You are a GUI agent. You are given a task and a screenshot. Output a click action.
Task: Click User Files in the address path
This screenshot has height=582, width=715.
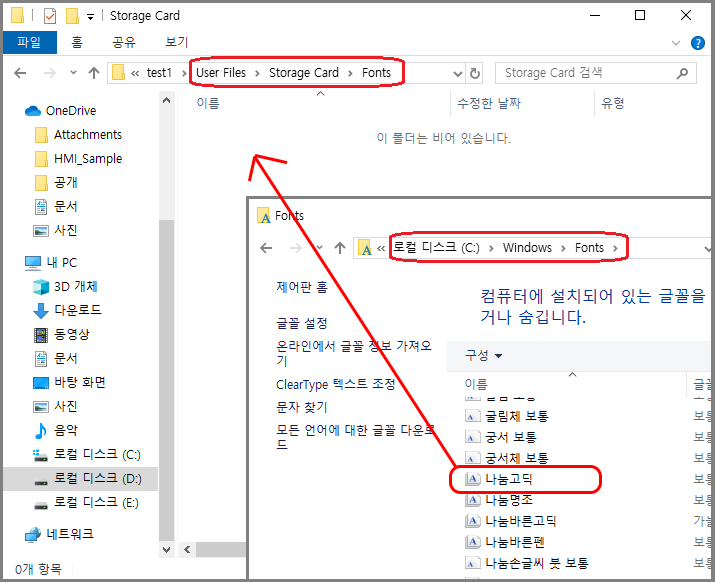[x=221, y=73]
